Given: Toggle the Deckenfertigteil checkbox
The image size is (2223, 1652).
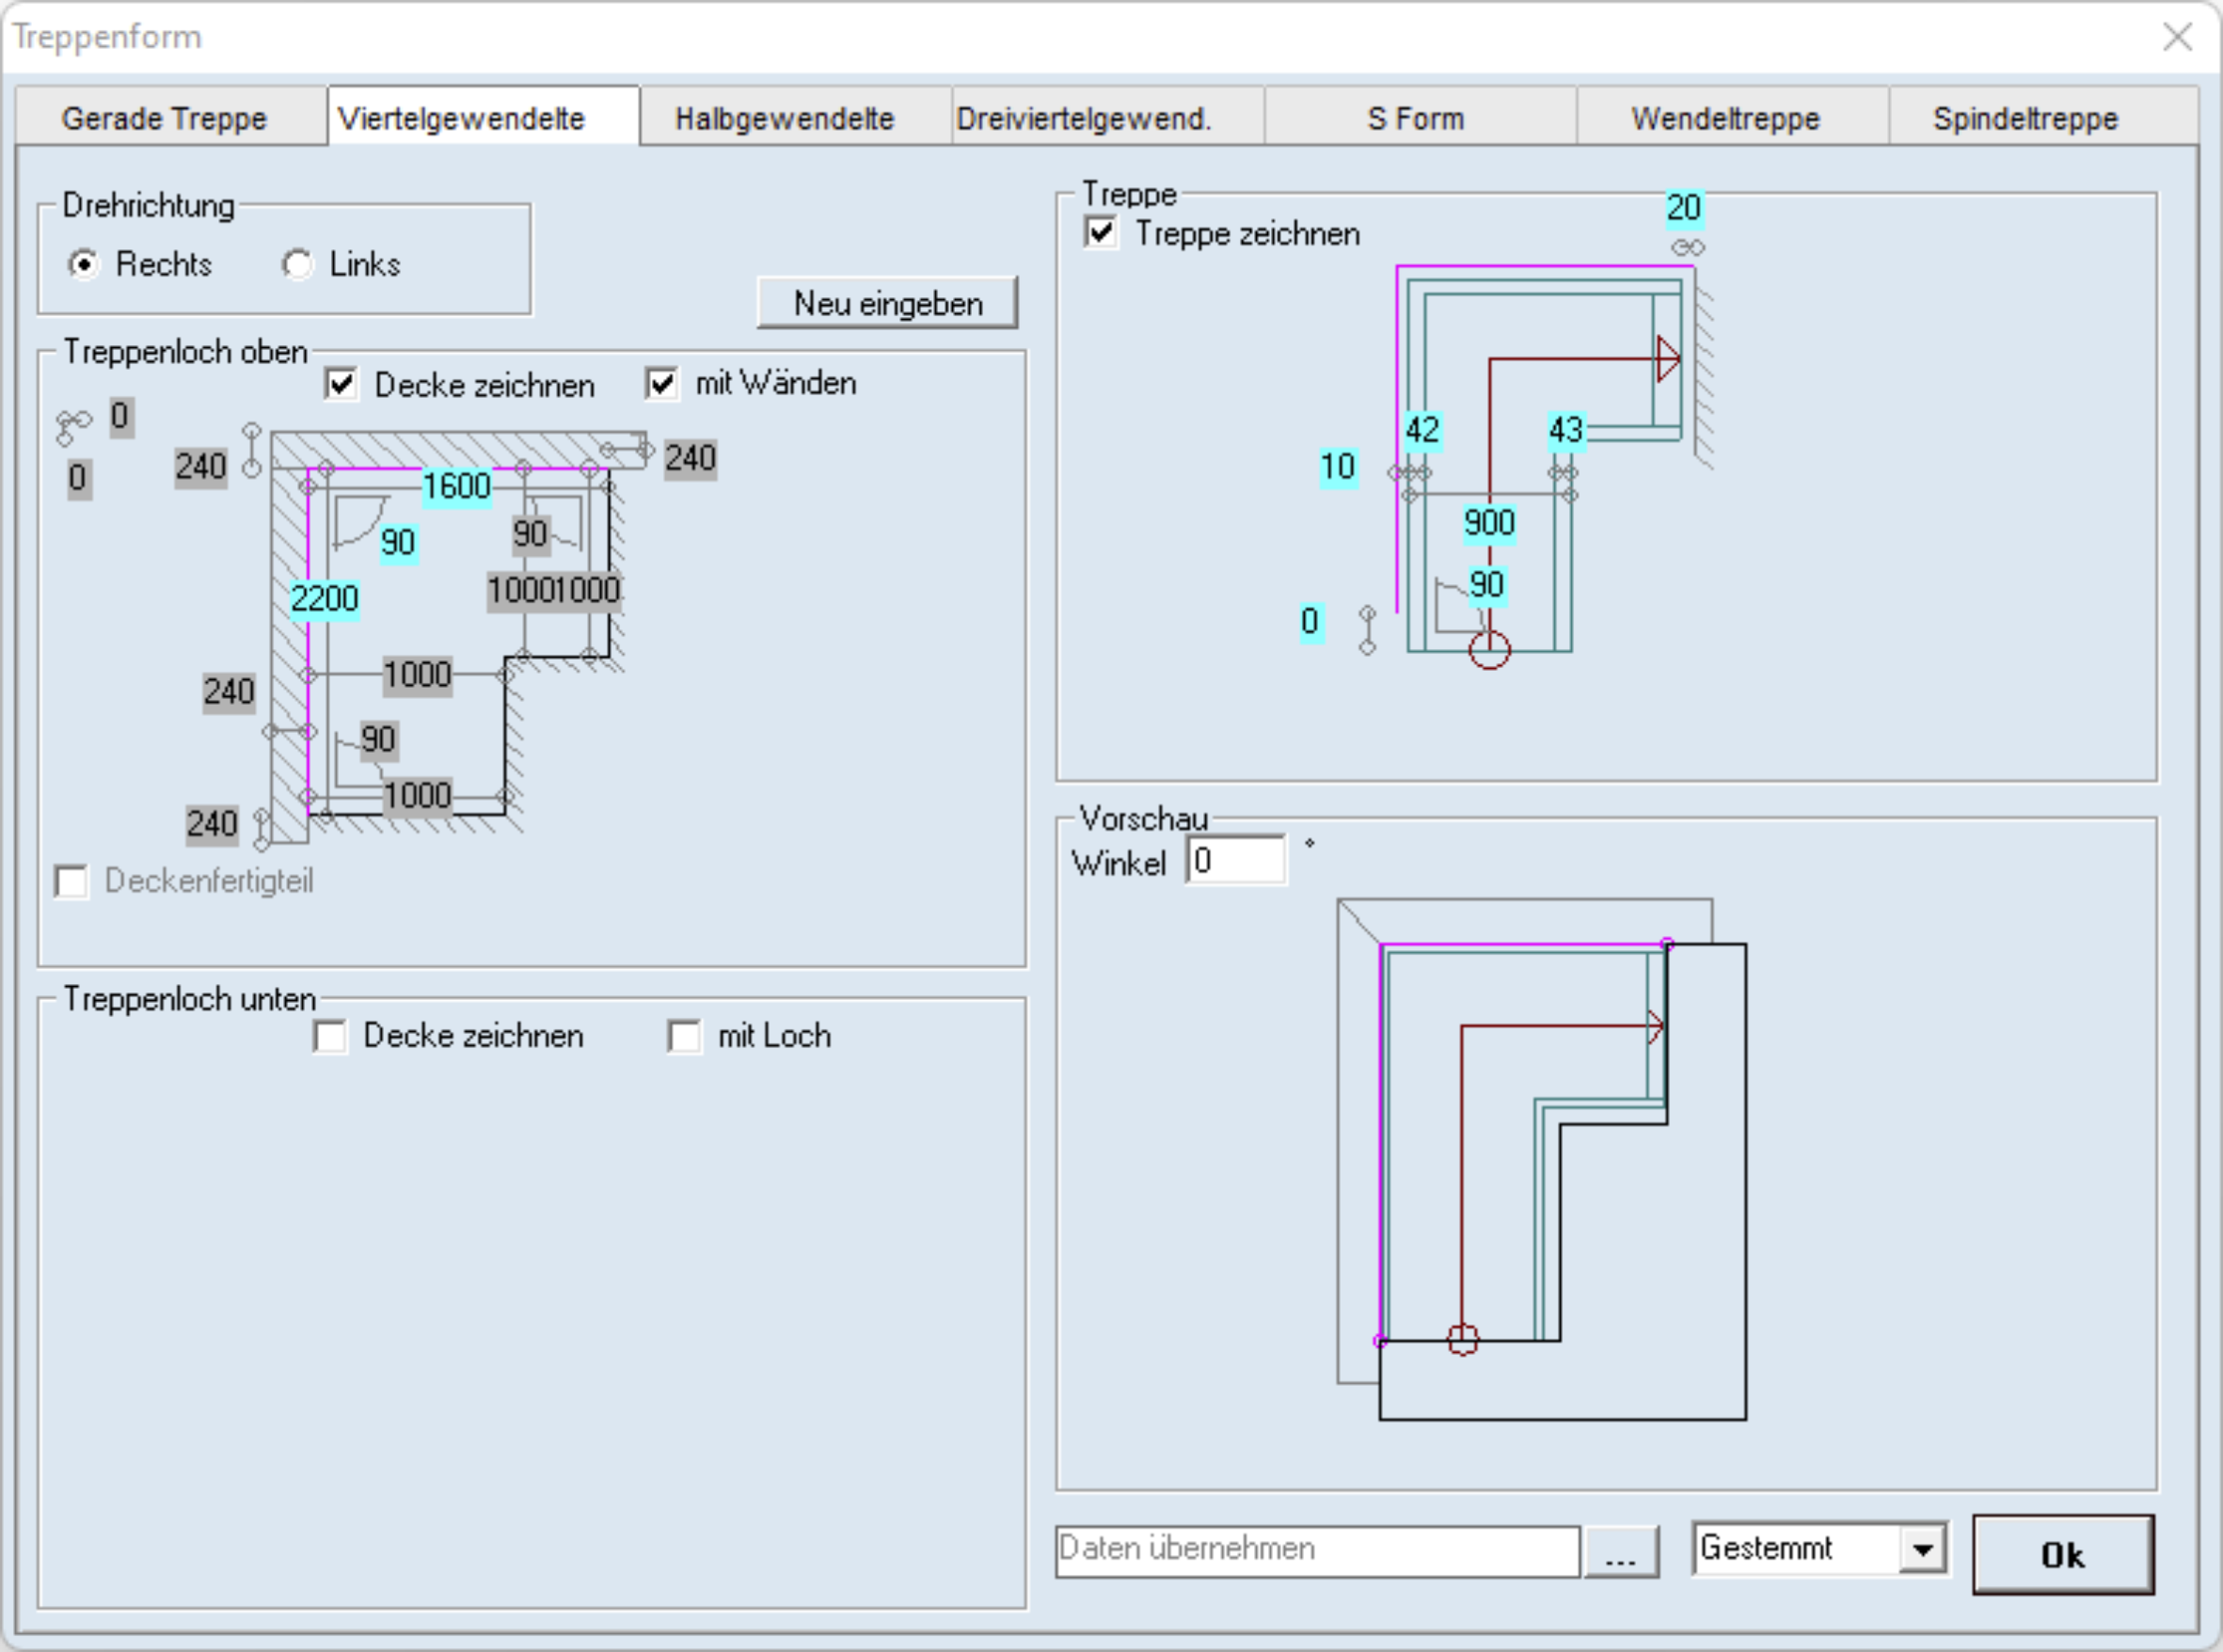Looking at the screenshot, I should click(72, 882).
